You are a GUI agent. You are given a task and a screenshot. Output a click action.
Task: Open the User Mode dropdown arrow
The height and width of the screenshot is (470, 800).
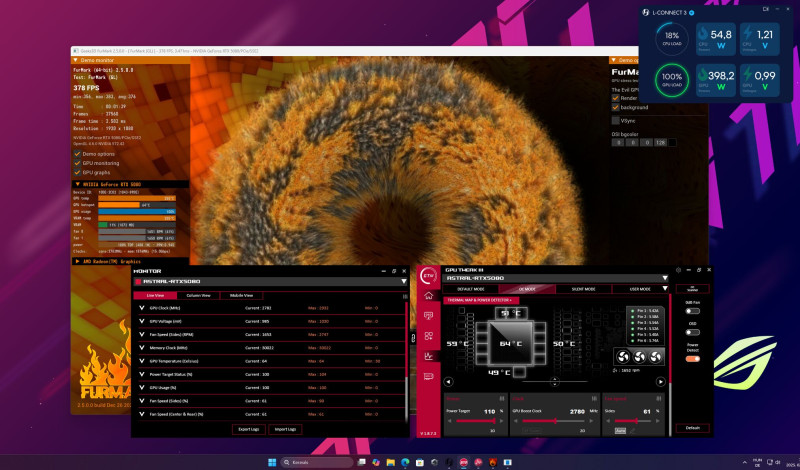click(x=665, y=289)
